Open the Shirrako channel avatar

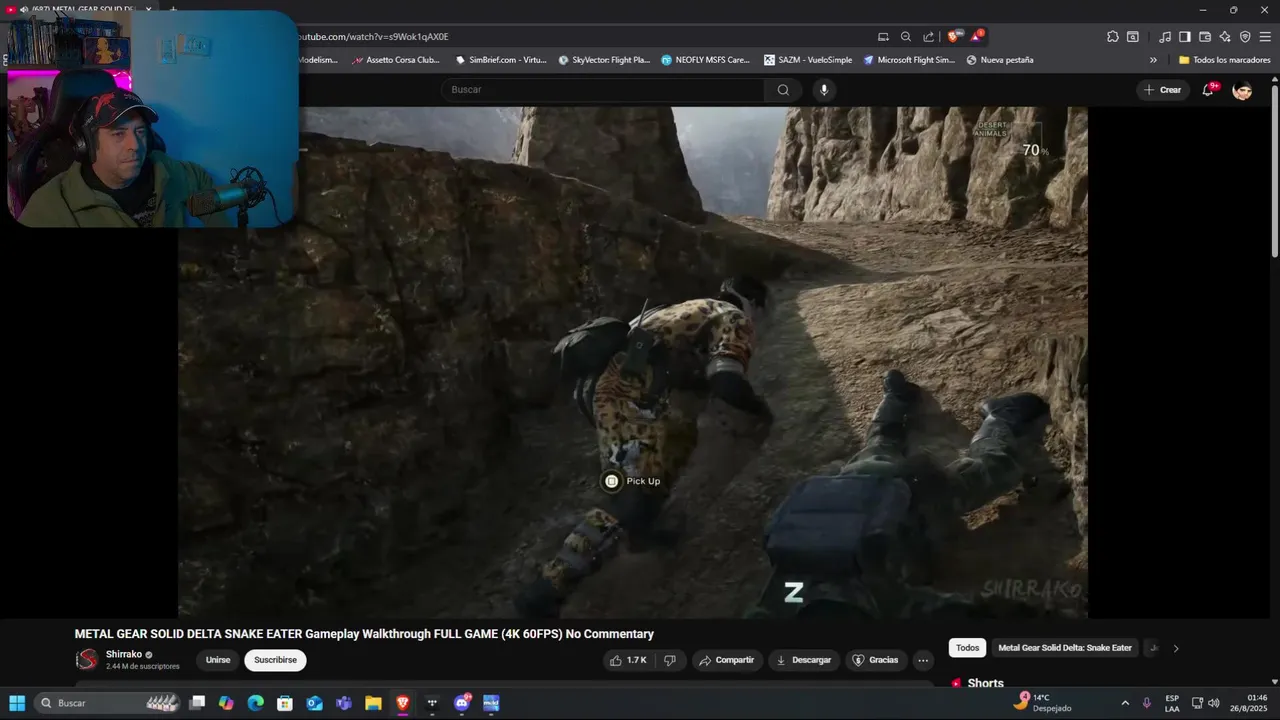coord(87,660)
